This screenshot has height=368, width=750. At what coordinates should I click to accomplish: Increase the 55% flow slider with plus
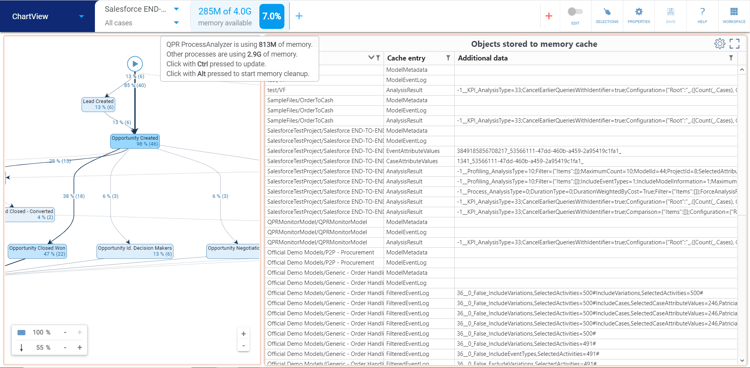79,347
